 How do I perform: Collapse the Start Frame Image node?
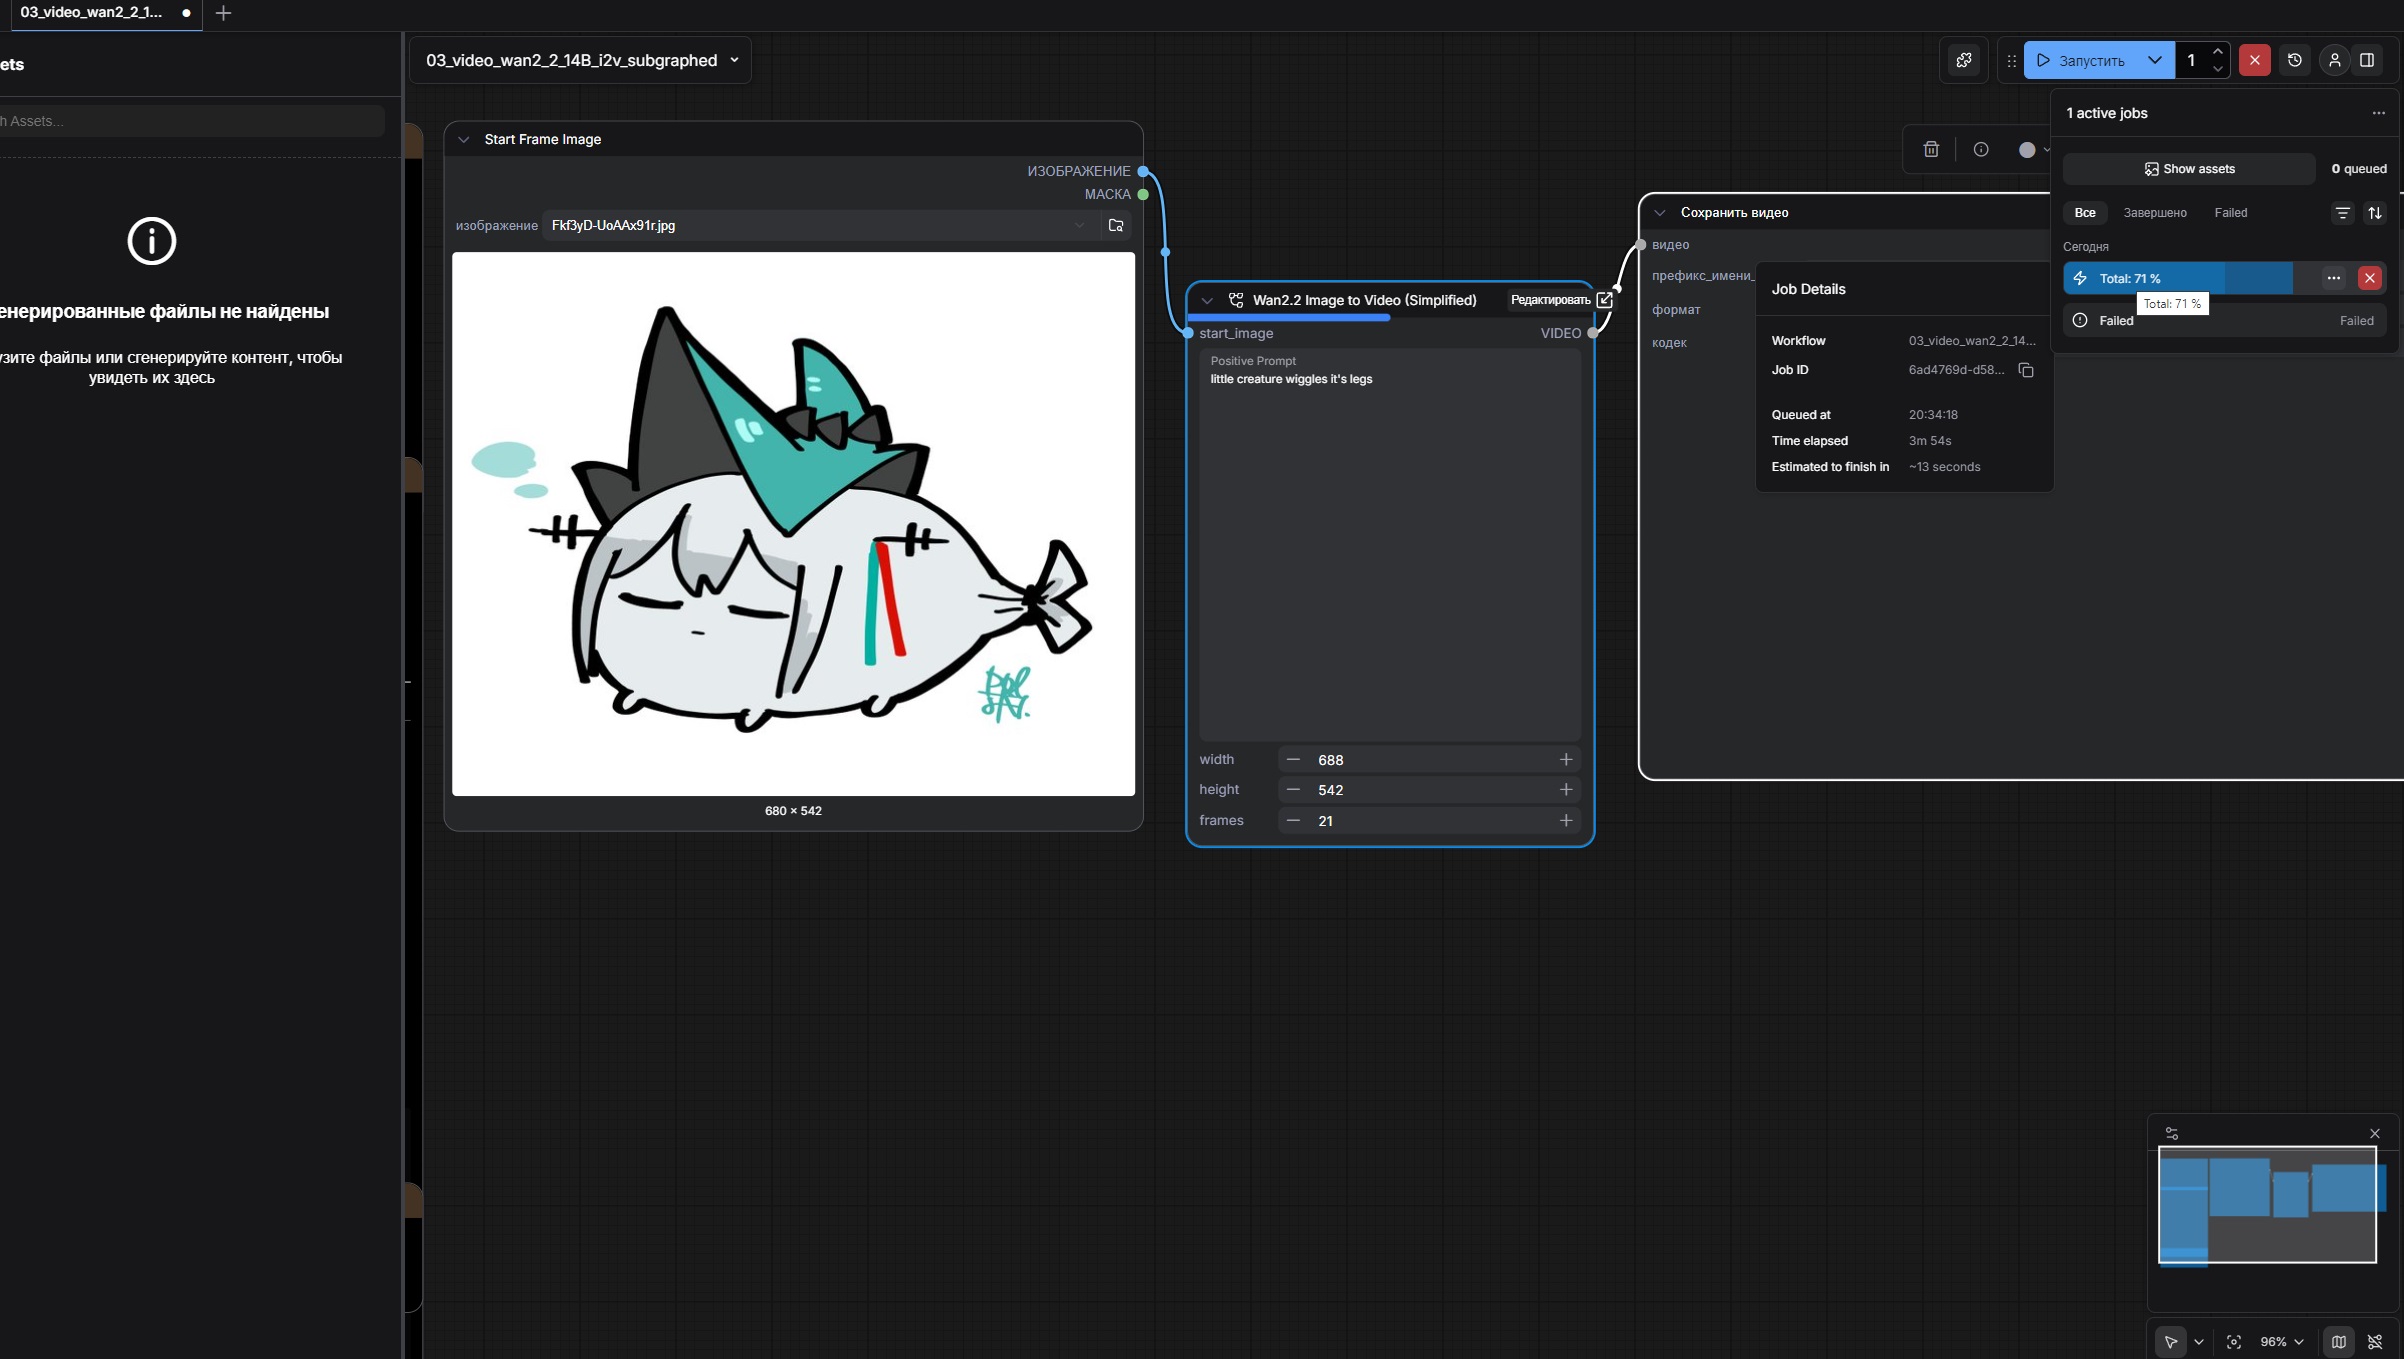pyautogui.click(x=463, y=140)
